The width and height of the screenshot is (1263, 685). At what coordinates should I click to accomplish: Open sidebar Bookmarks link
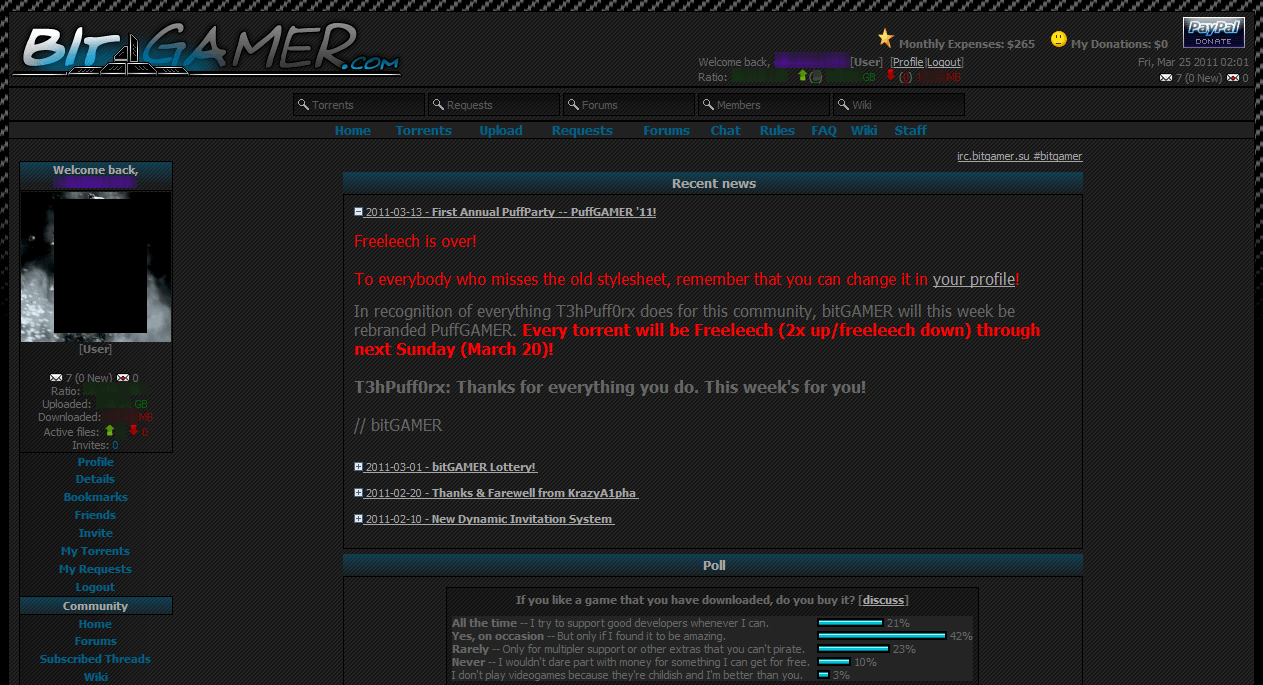[96, 498]
